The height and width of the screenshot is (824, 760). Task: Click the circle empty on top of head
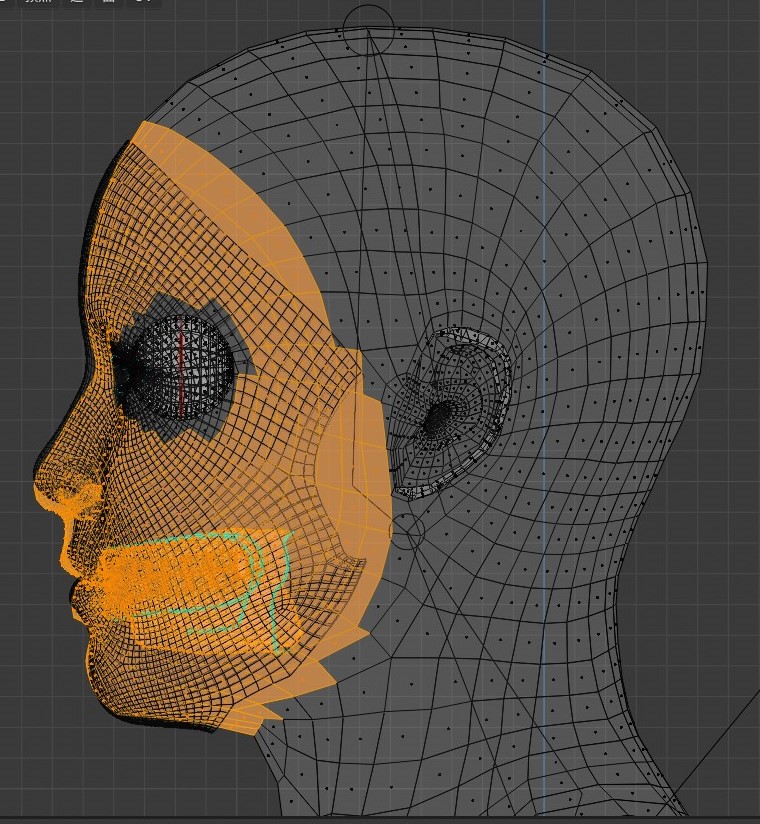pos(368,29)
